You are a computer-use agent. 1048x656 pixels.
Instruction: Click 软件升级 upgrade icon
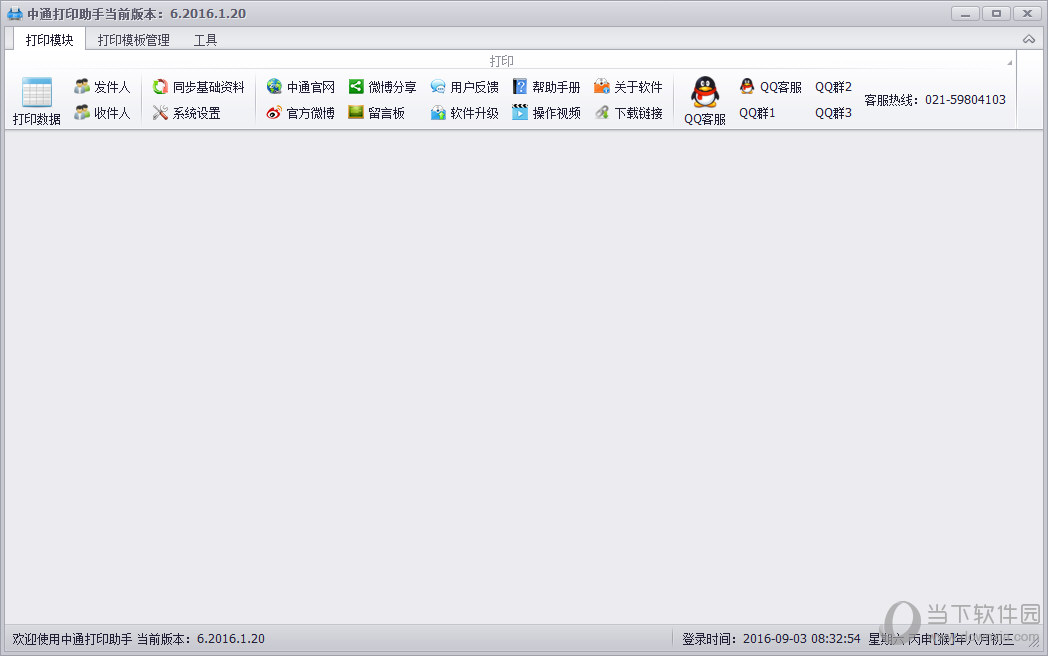pos(438,112)
